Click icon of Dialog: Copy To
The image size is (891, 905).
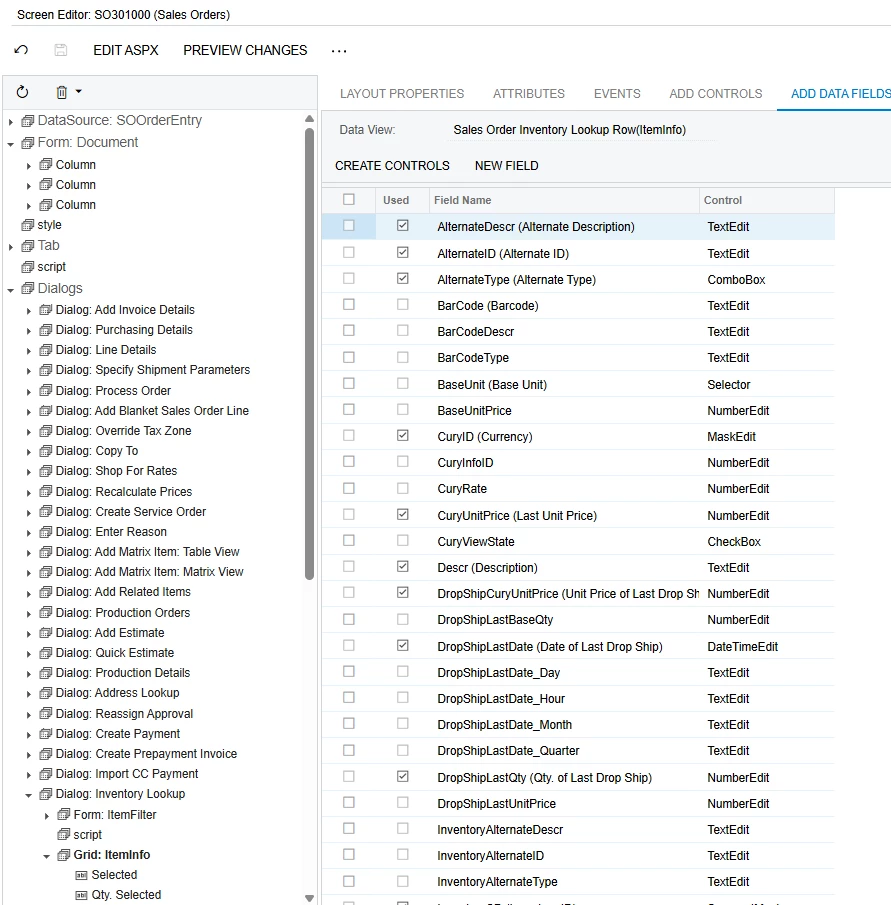coord(46,451)
